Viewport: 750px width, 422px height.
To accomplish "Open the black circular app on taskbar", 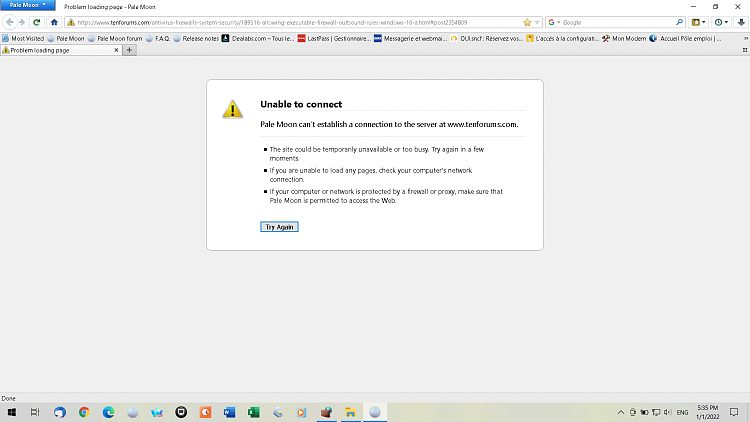I will pos(181,412).
